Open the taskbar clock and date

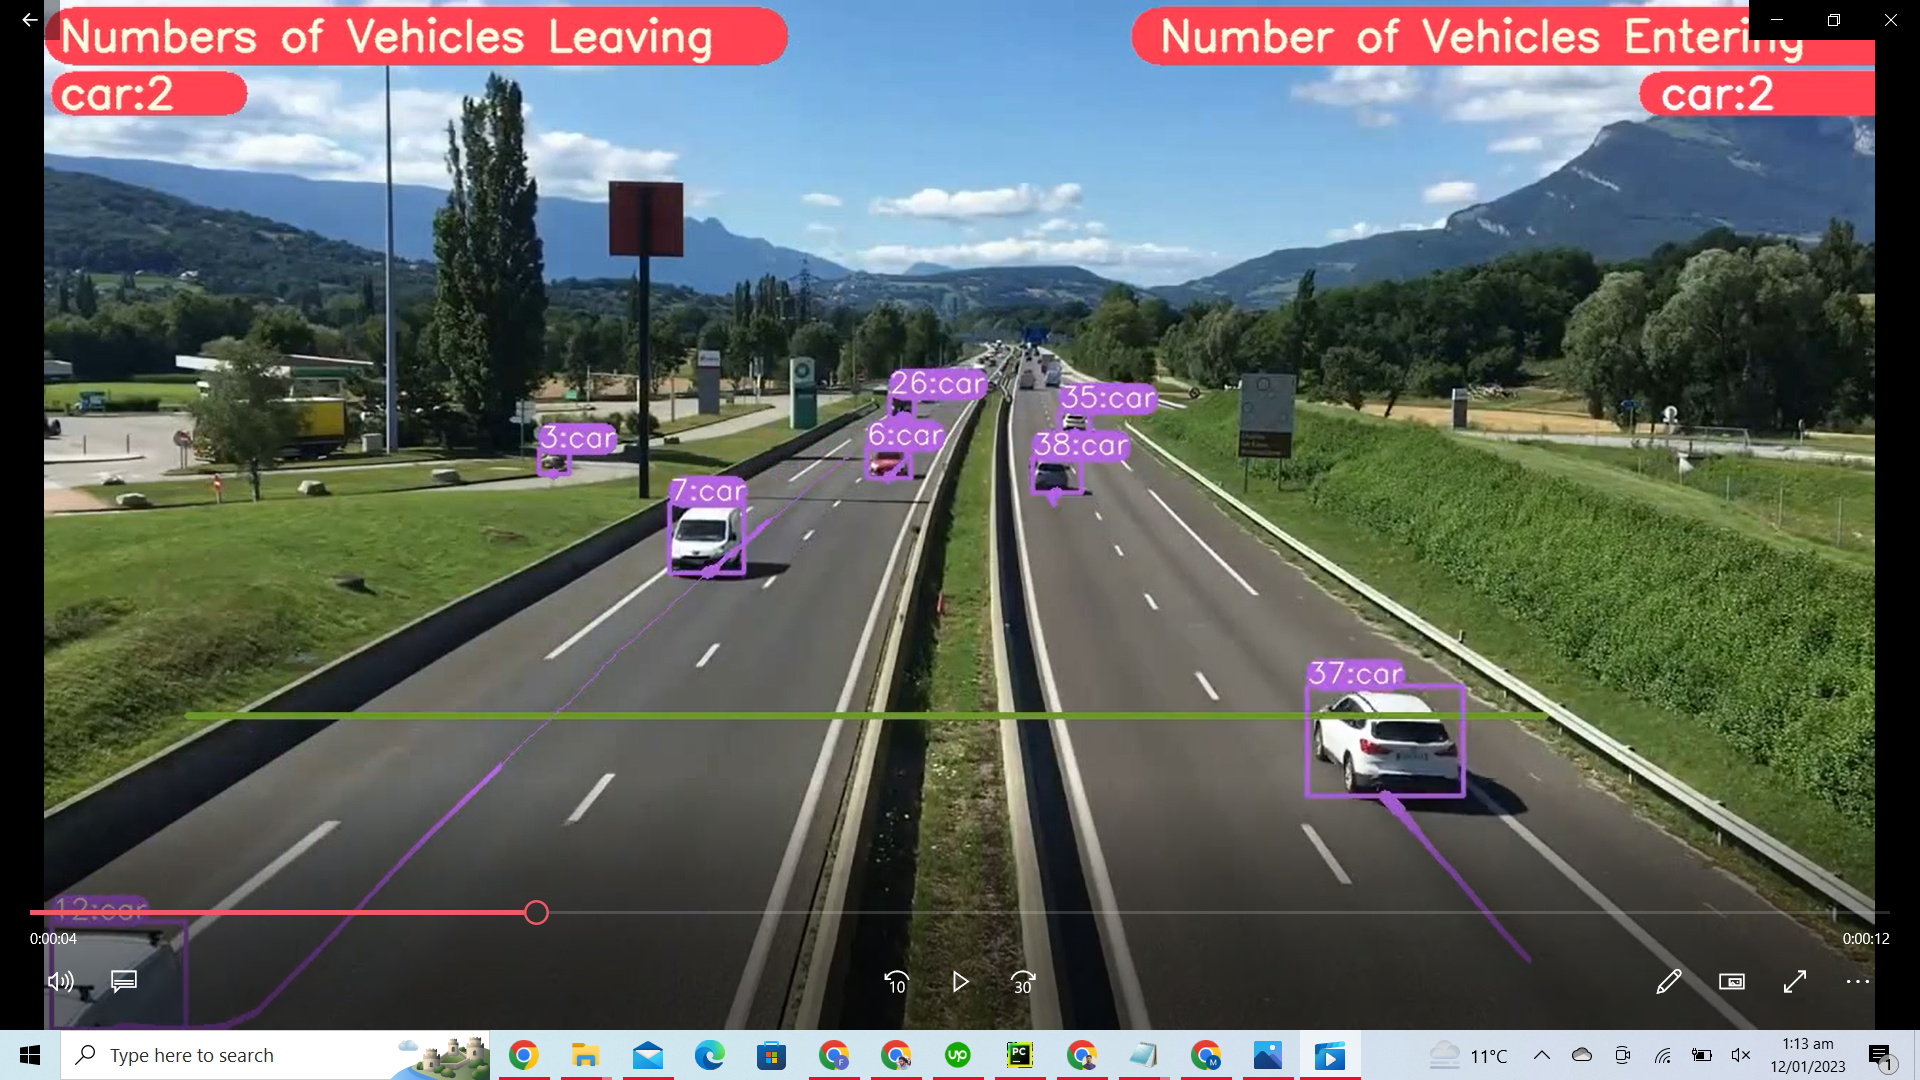point(1807,1055)
